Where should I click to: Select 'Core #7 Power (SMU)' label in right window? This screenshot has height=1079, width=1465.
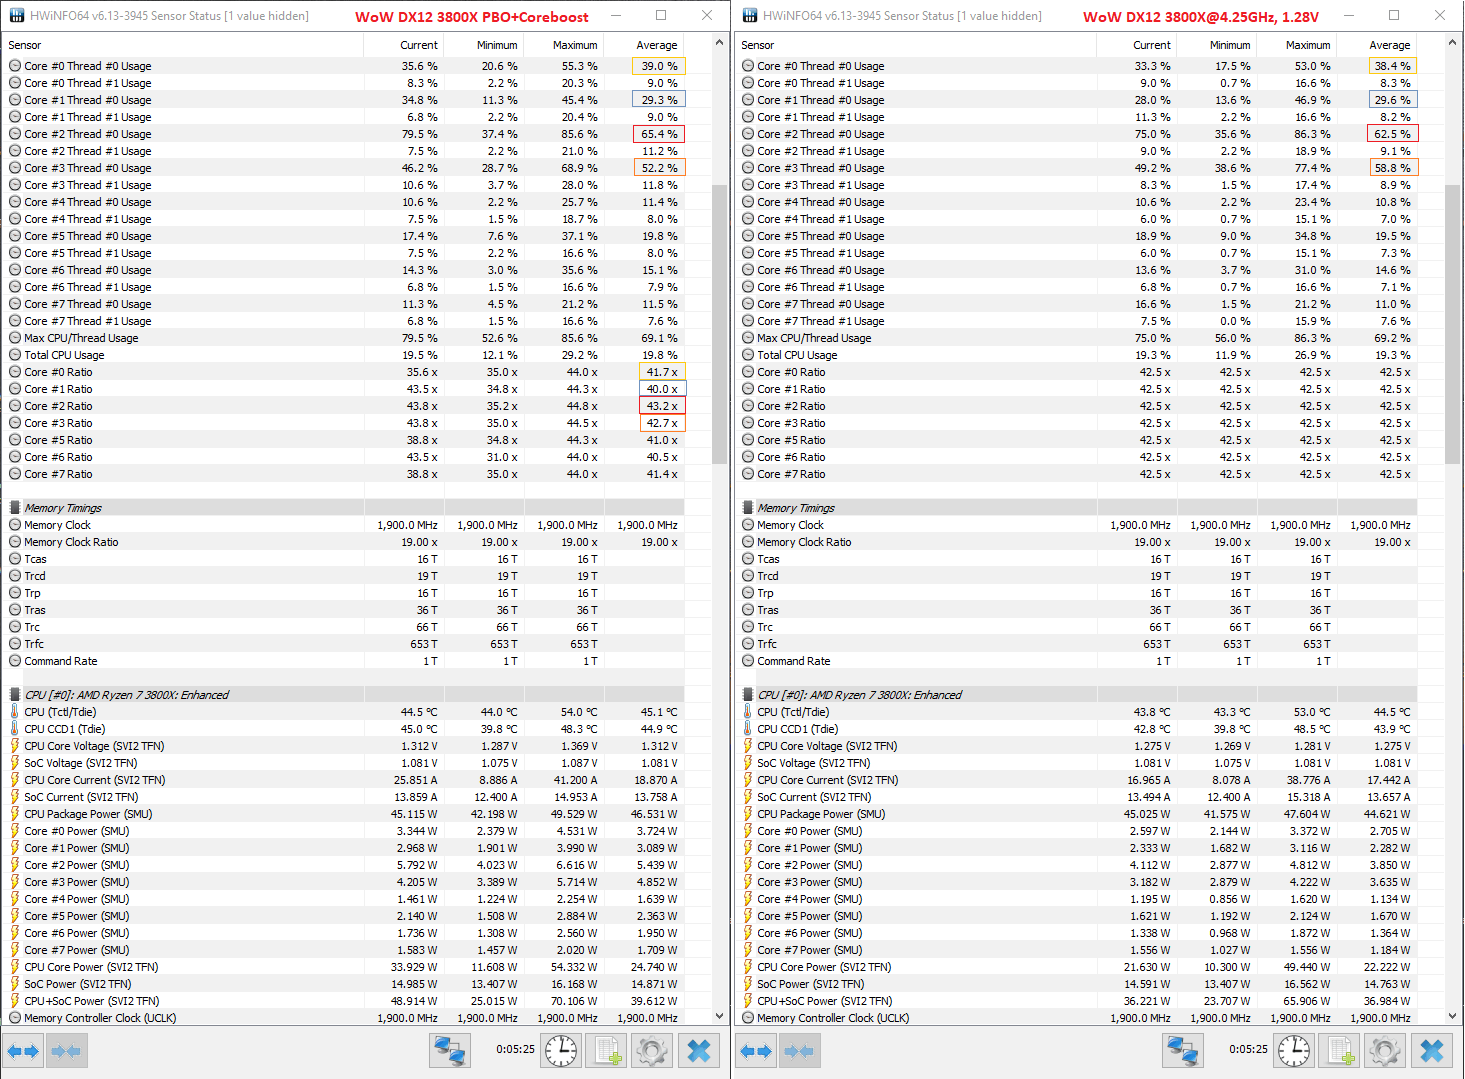tap(810, 950)
